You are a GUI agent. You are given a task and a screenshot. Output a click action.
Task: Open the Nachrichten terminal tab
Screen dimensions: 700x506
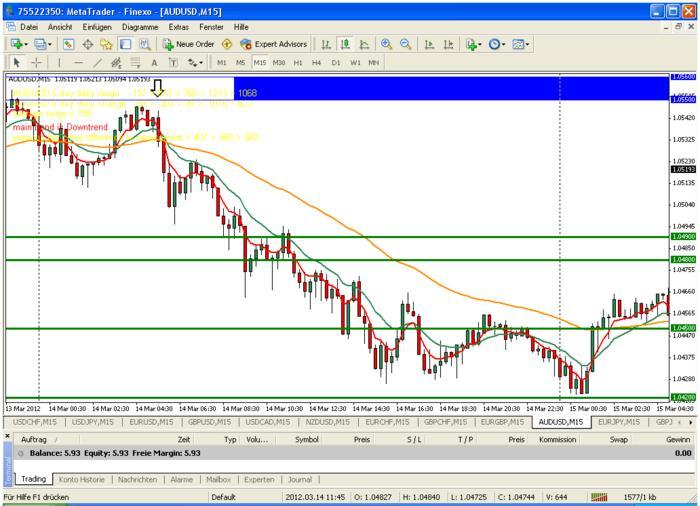(x=138, y=479)
